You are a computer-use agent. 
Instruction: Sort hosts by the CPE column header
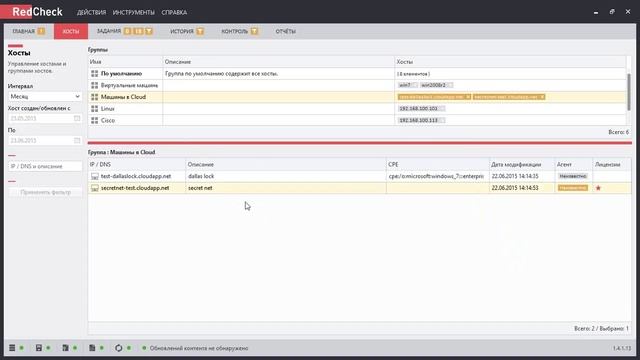438,164
